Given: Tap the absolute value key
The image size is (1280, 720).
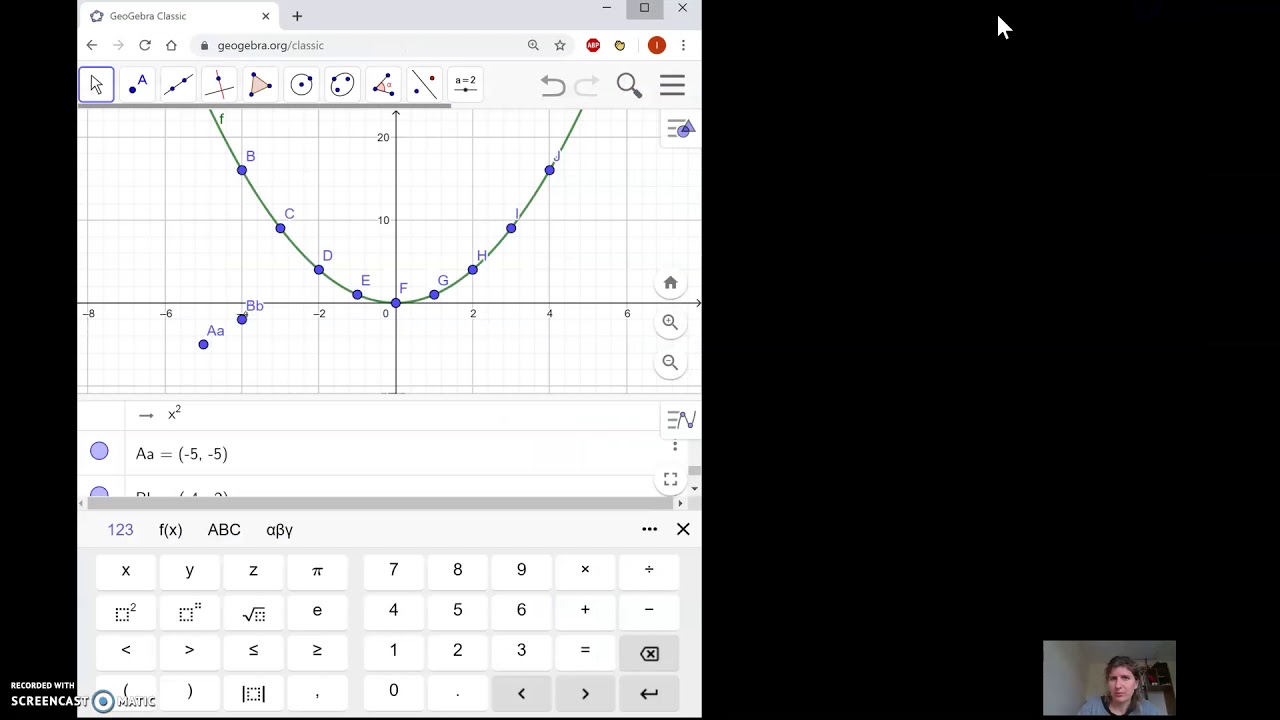Looking at the screenshot, I should point(253,693).
